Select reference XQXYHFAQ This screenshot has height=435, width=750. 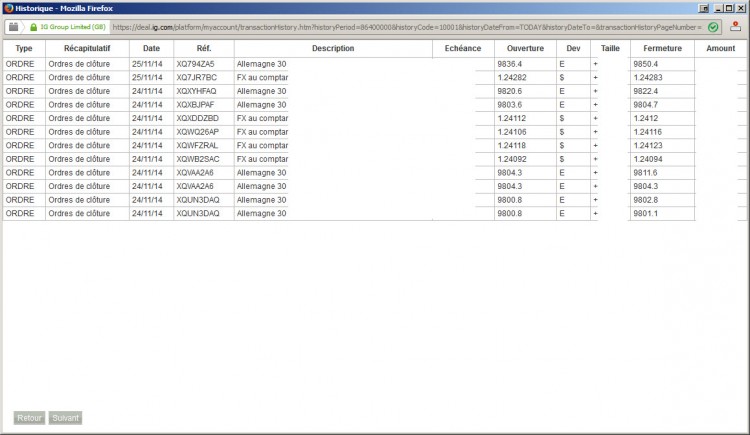point(196,91)
